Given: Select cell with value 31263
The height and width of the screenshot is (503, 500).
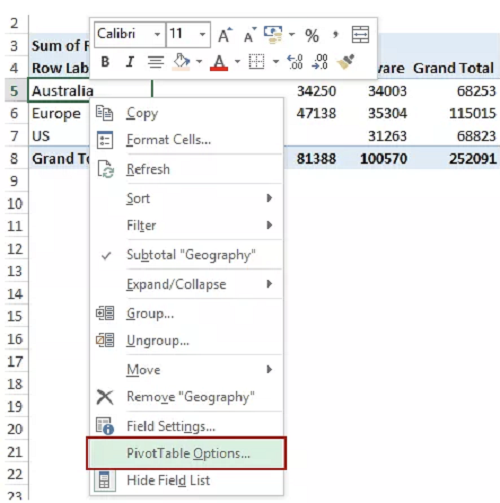Looking at the screenshot, I should pyautogui.click(x=387, y=136).
